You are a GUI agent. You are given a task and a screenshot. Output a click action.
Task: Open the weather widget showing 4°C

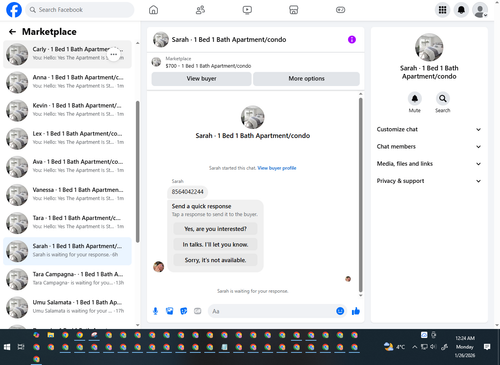[x=394, y=347]
